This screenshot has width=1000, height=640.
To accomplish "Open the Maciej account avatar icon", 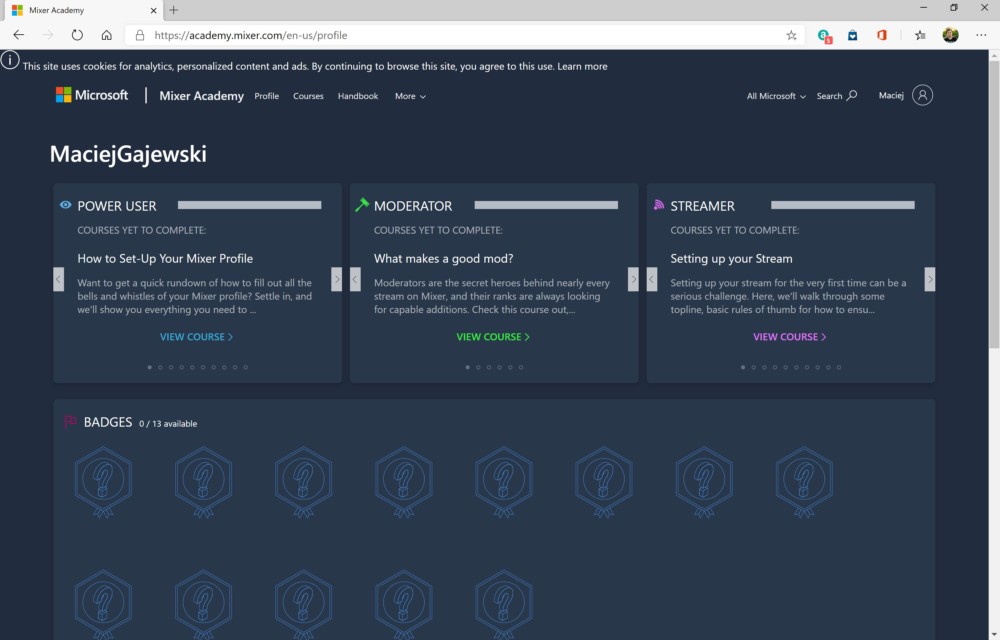I will [922, 95].
